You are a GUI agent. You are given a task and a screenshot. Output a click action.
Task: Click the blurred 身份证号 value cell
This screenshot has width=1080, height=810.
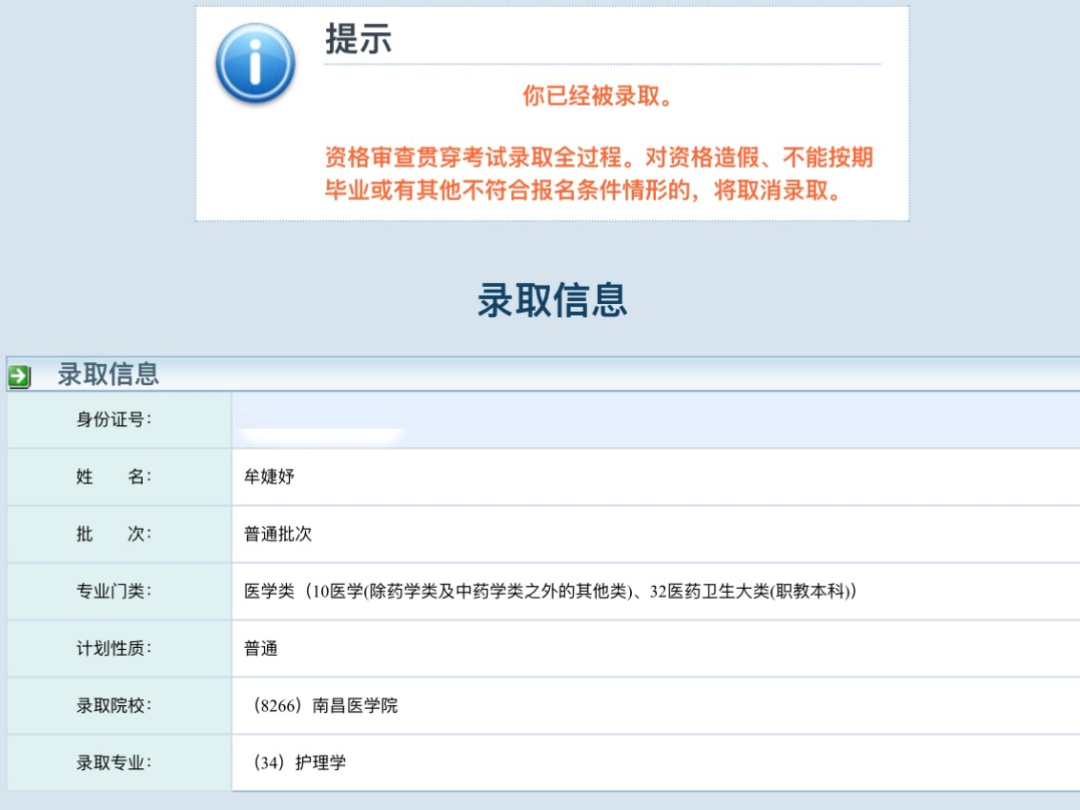pyautogui.click(x=656, y=420)
